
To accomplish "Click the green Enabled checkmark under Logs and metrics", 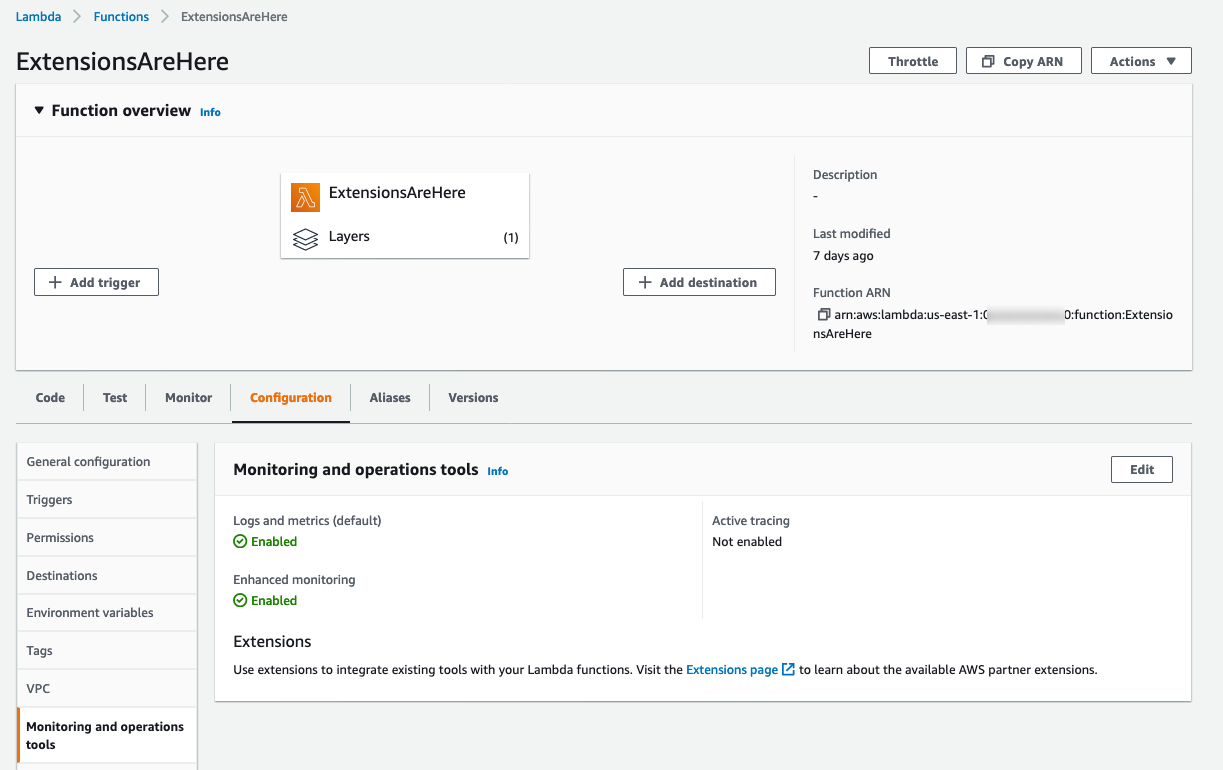I will pyautogui.click(x=240, y=541).
